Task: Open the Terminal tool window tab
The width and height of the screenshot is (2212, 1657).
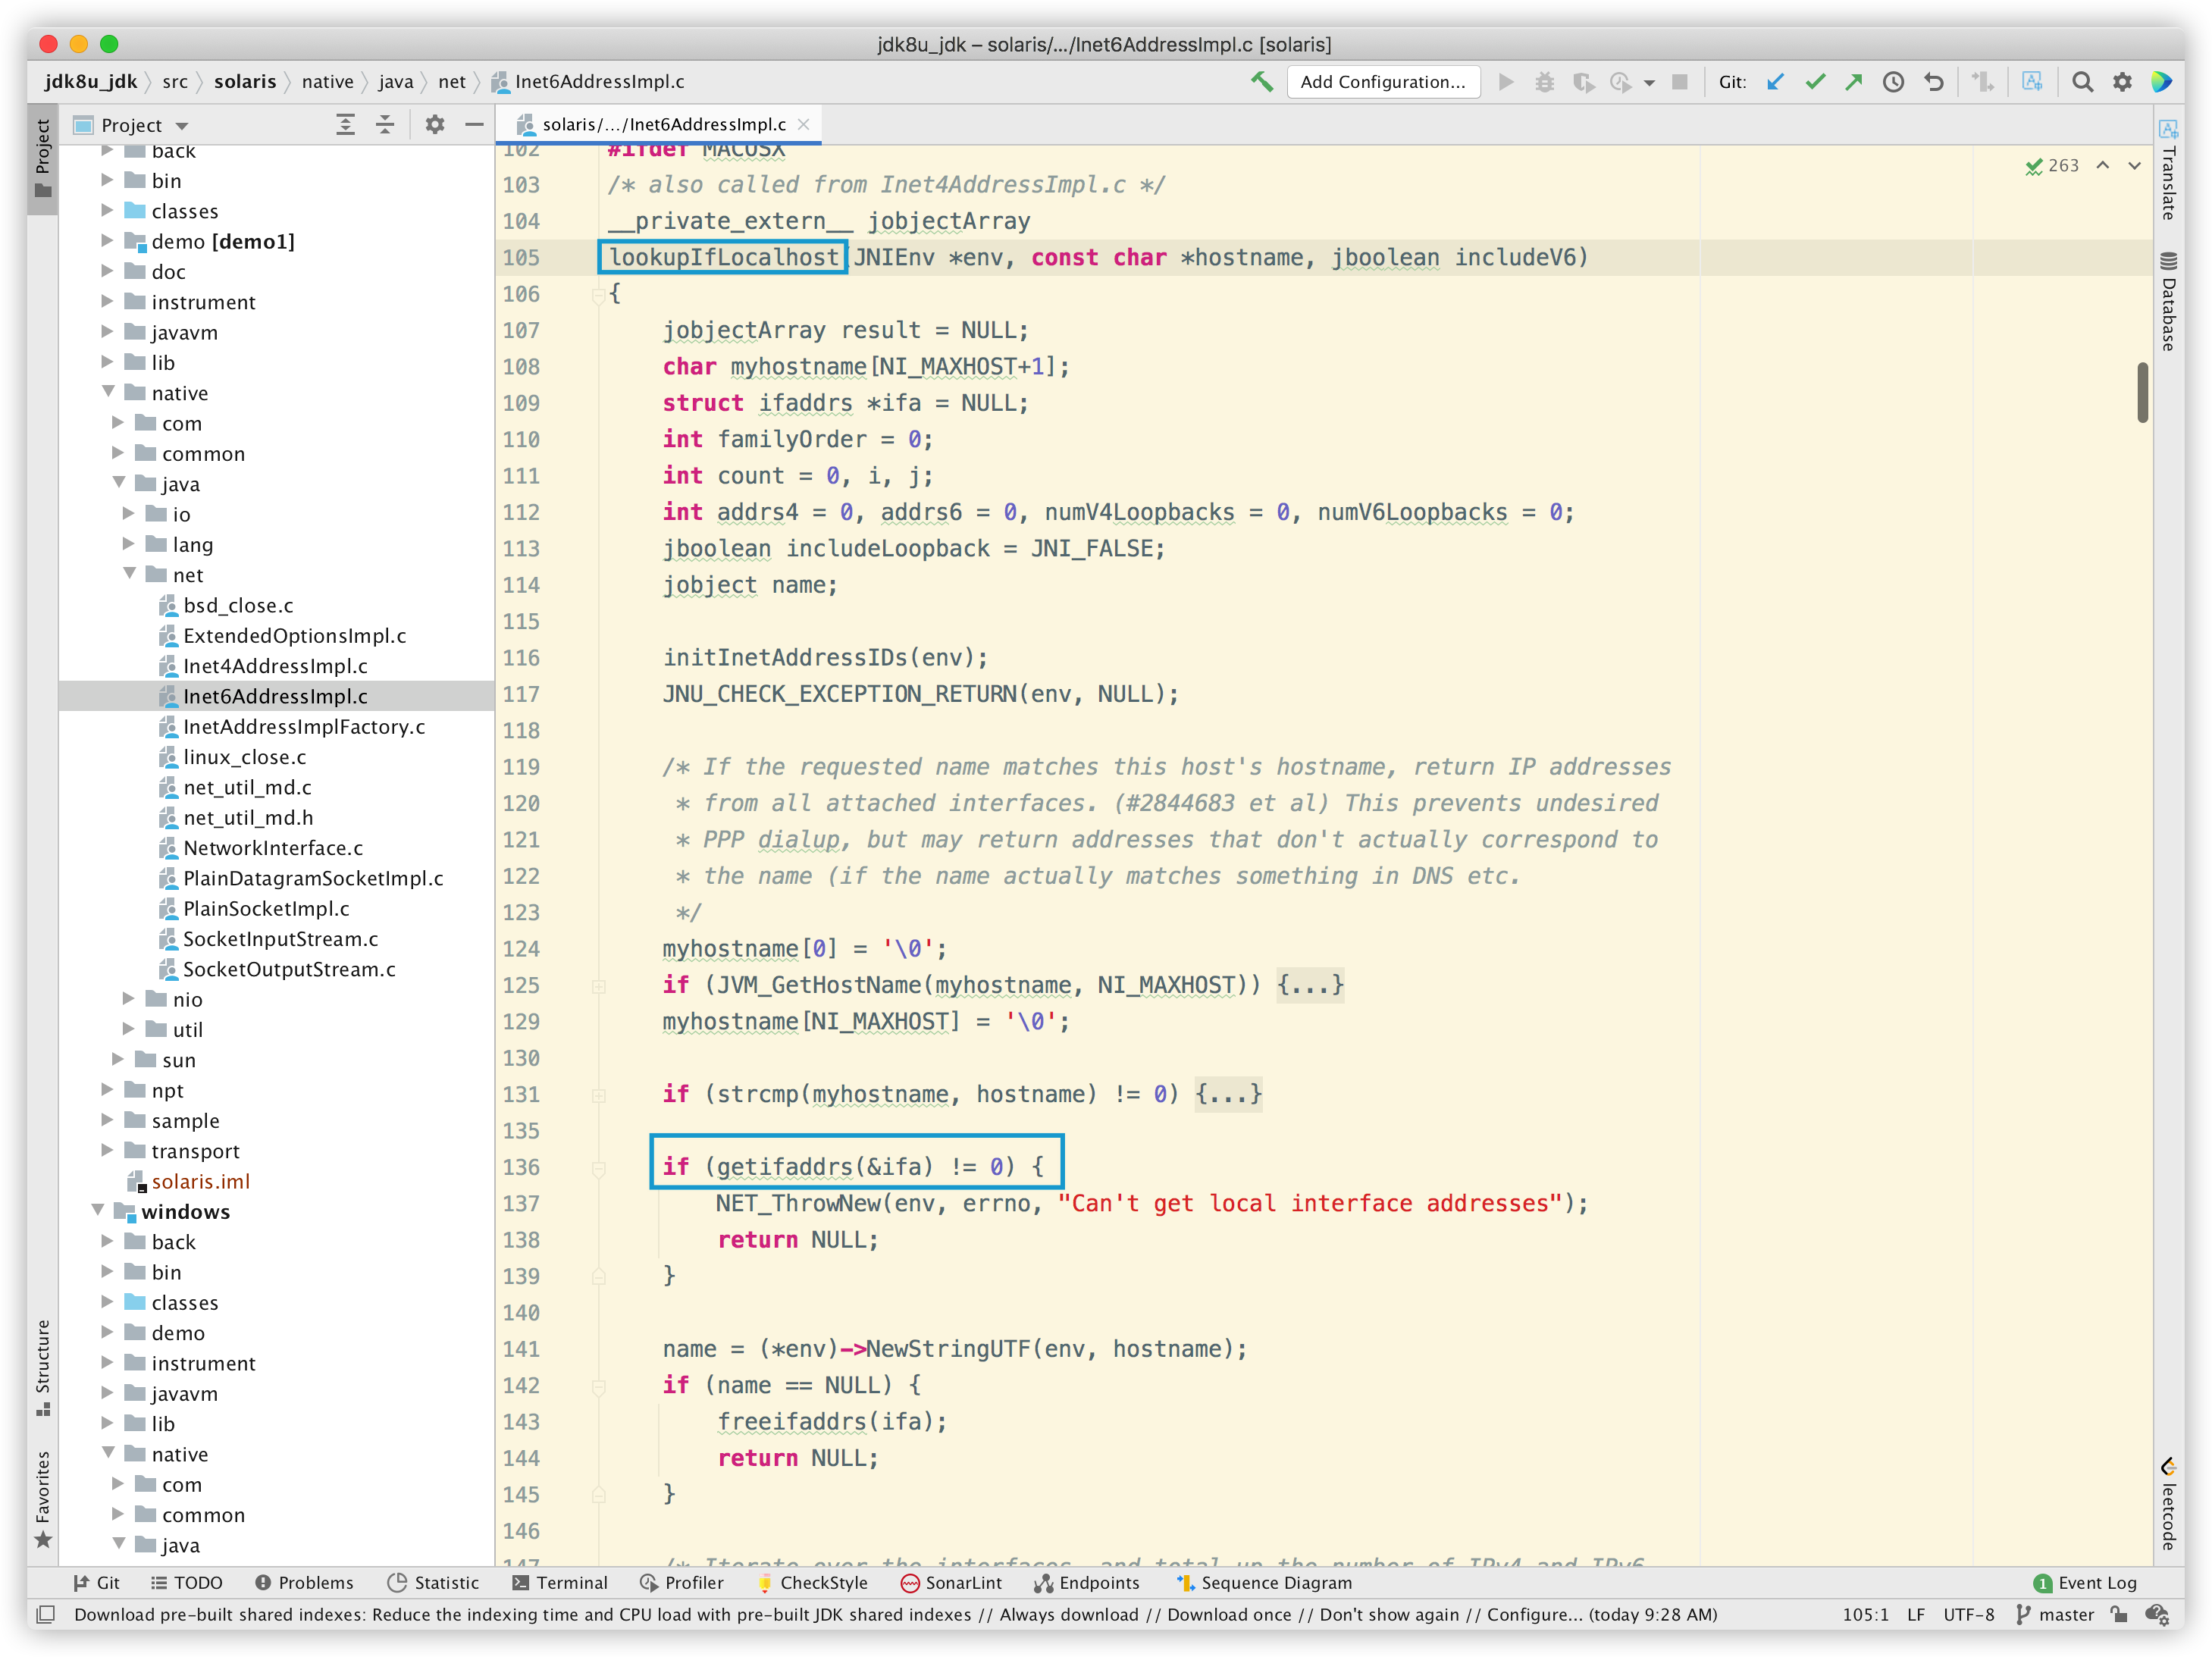Action: pos(560,1582)
